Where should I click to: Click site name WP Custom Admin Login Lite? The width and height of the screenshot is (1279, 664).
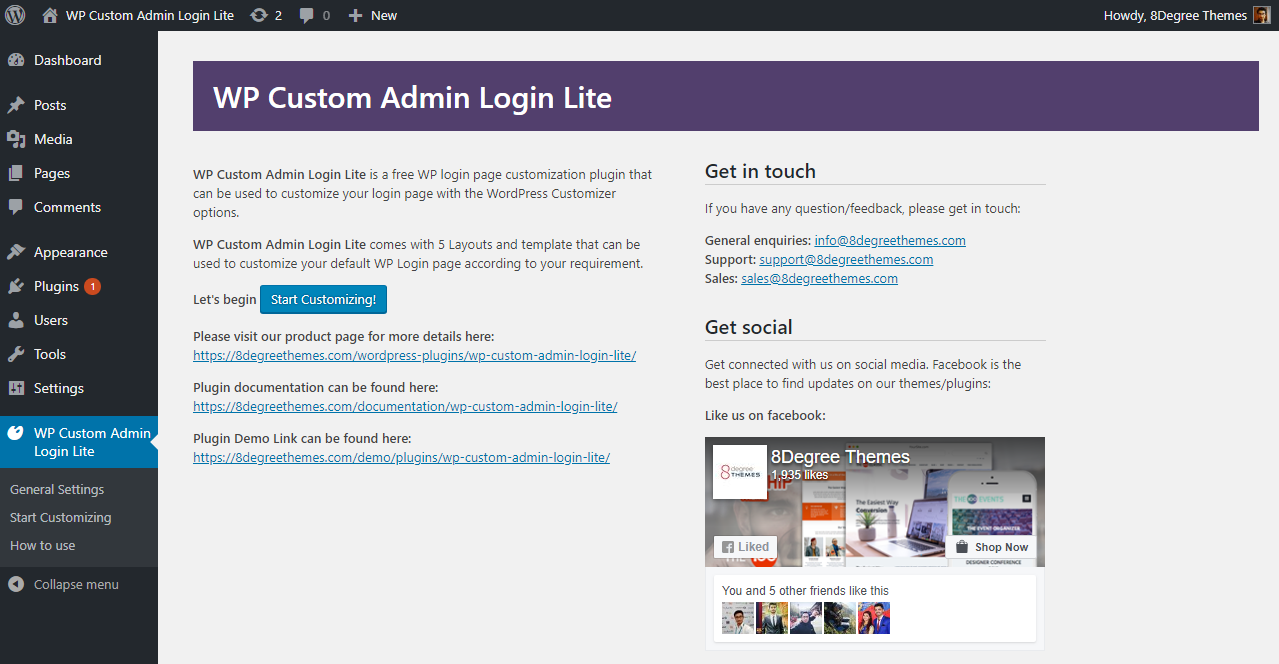(x=150, y=15)
